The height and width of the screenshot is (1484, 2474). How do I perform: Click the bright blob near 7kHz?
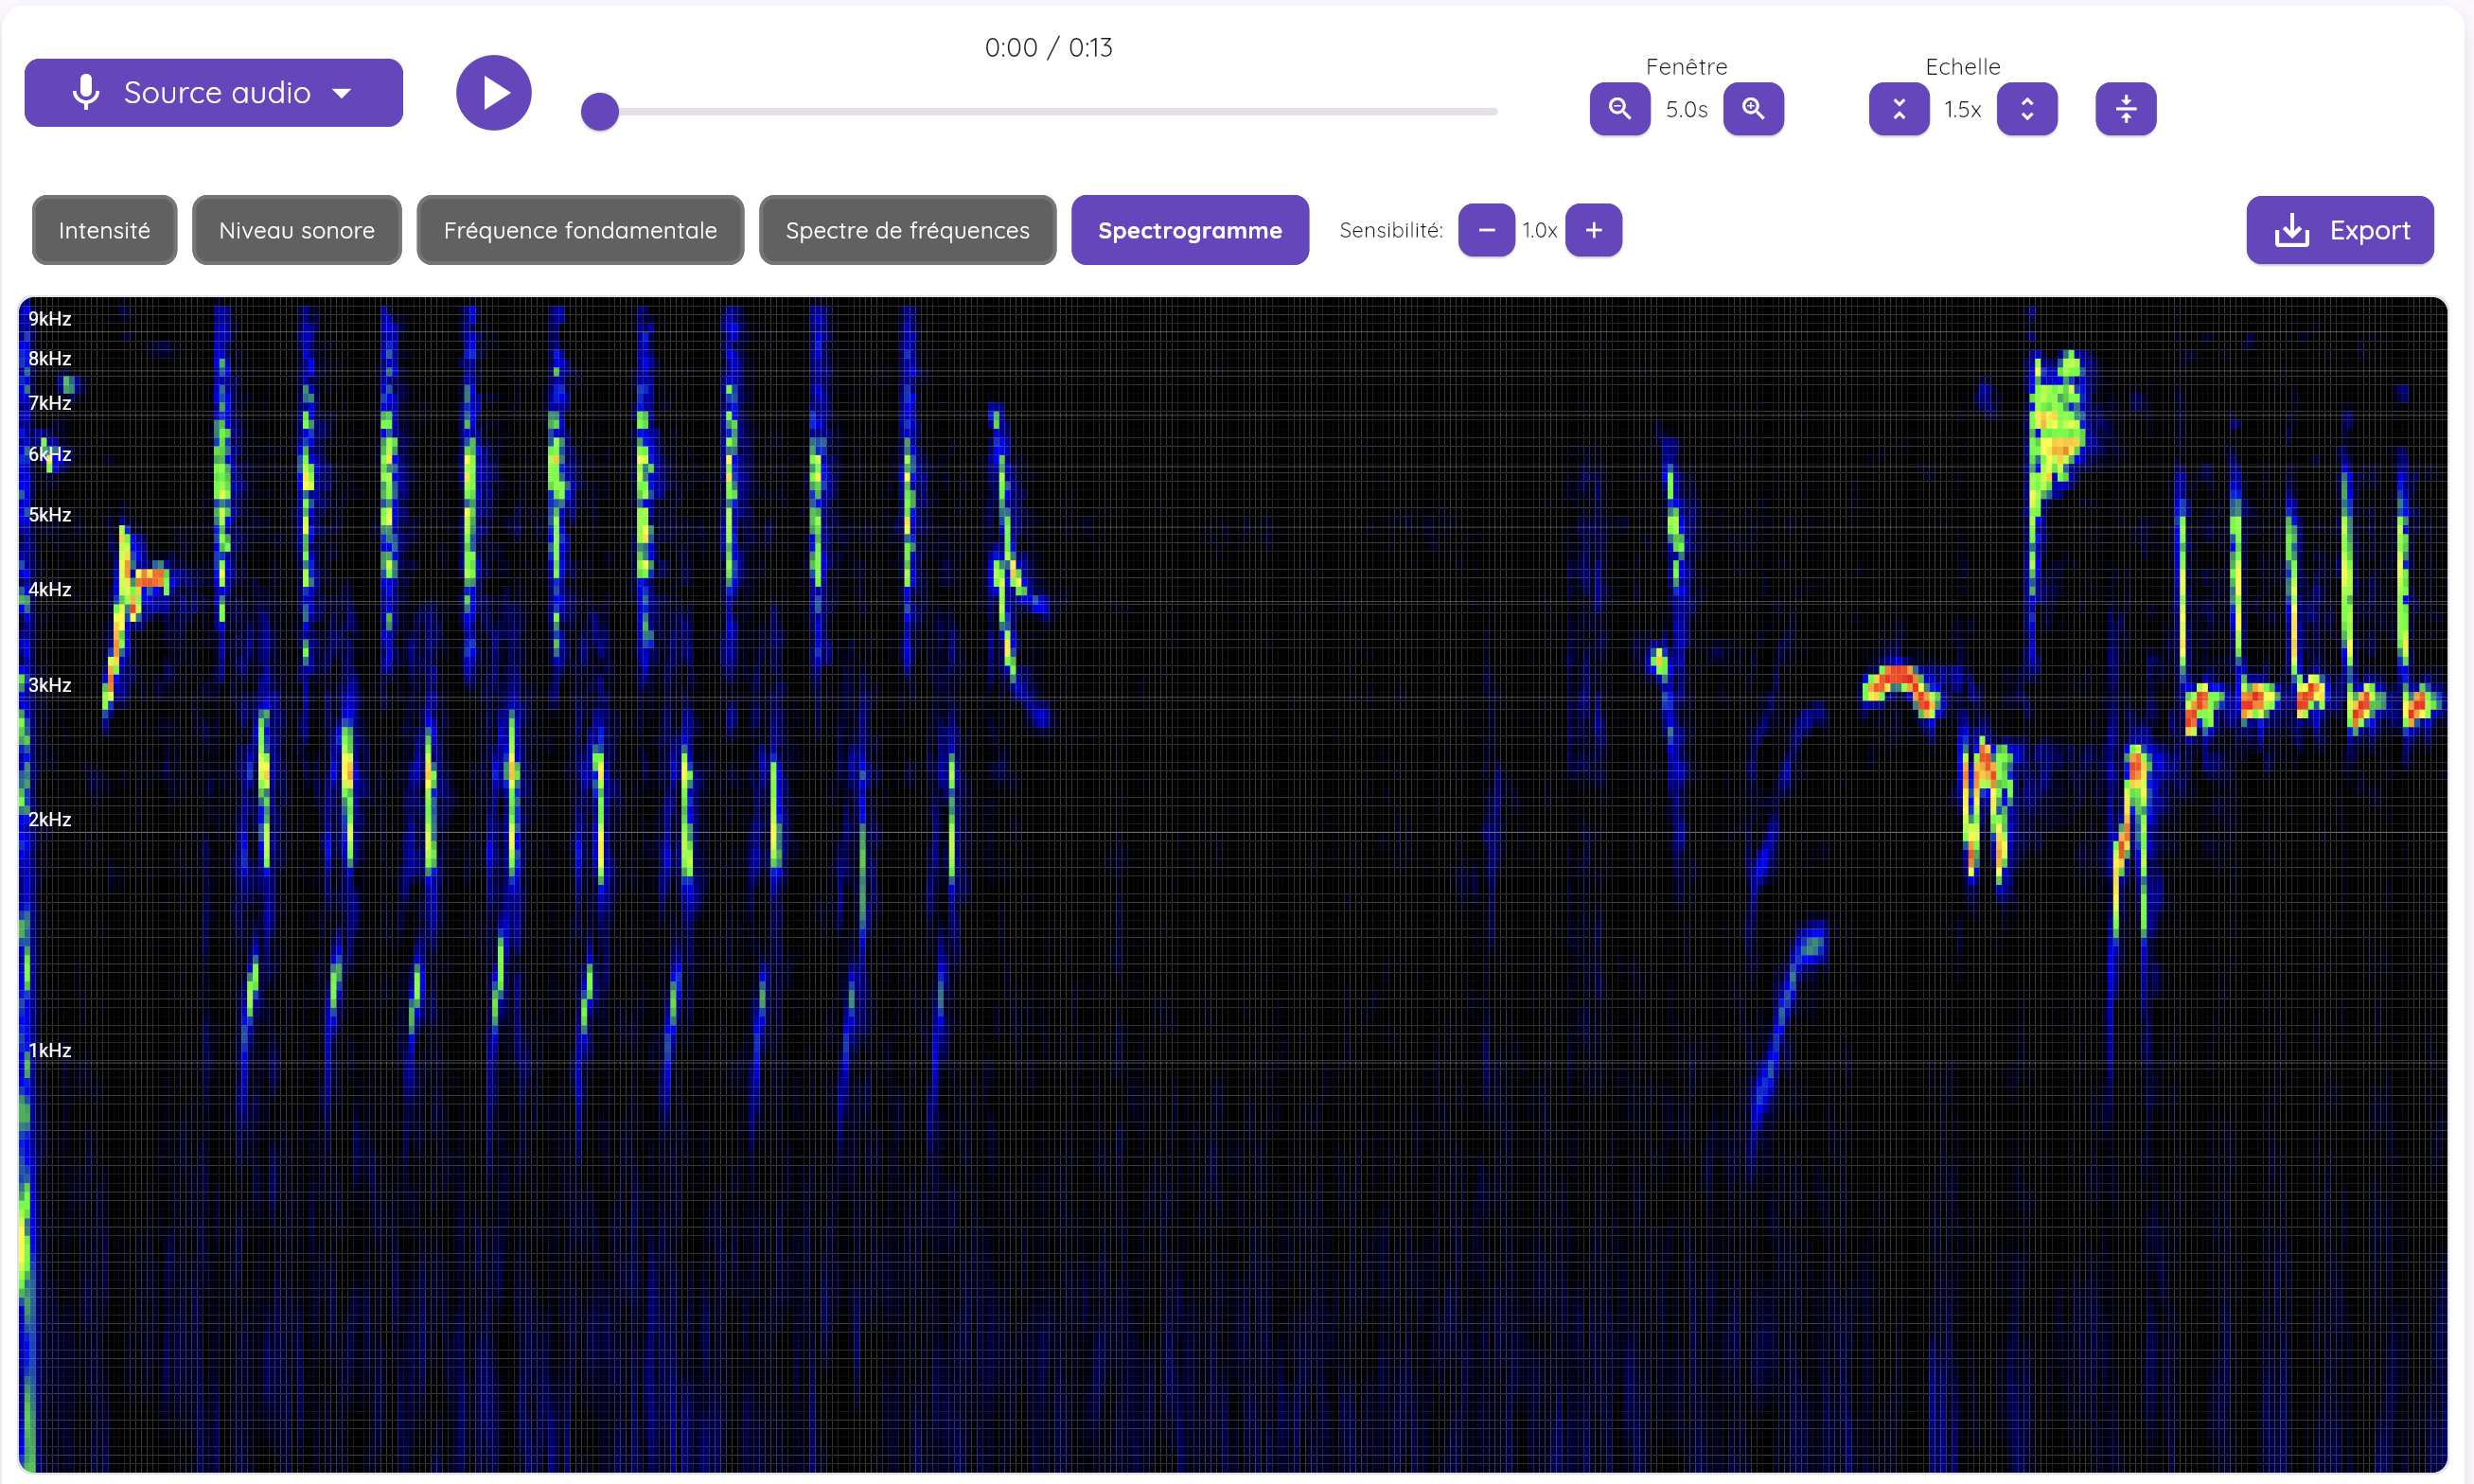(2057, 425)
